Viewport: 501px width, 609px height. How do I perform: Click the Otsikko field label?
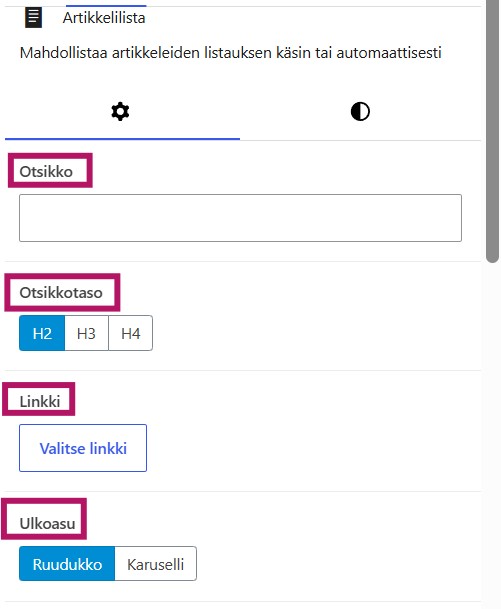(46, 172)
